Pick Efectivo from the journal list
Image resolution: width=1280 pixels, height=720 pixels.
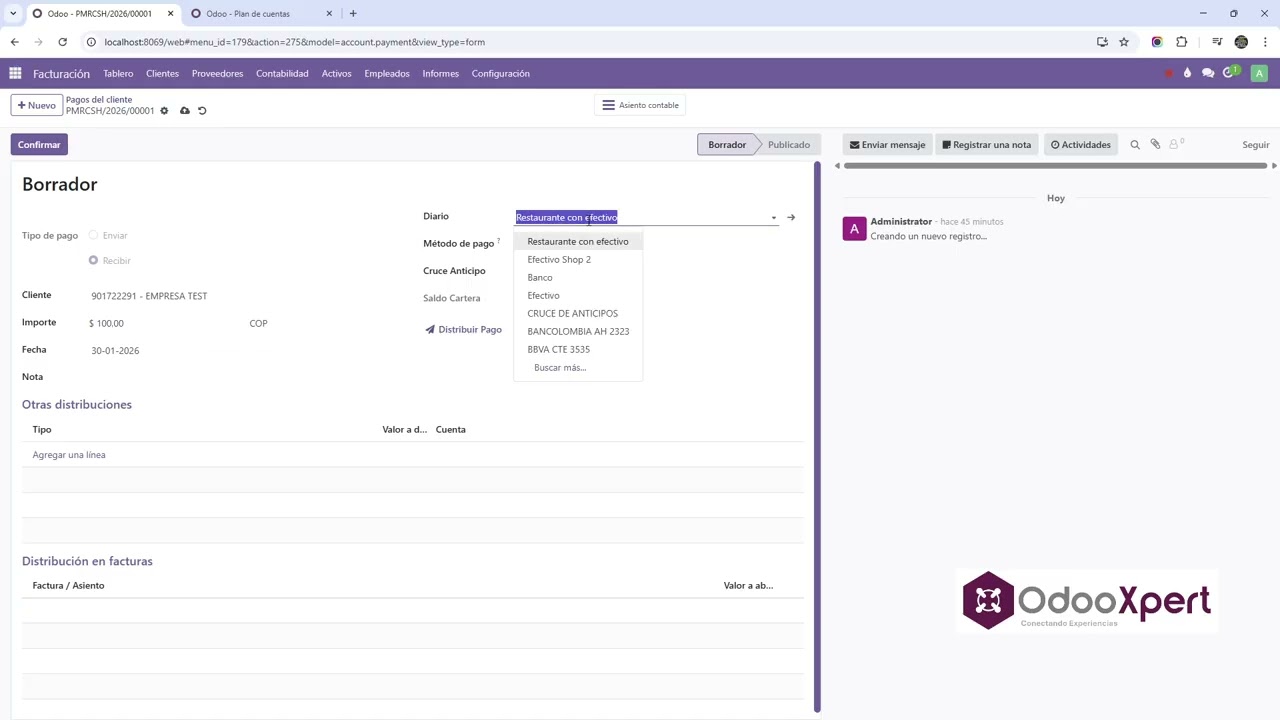[x=578, y=295]
